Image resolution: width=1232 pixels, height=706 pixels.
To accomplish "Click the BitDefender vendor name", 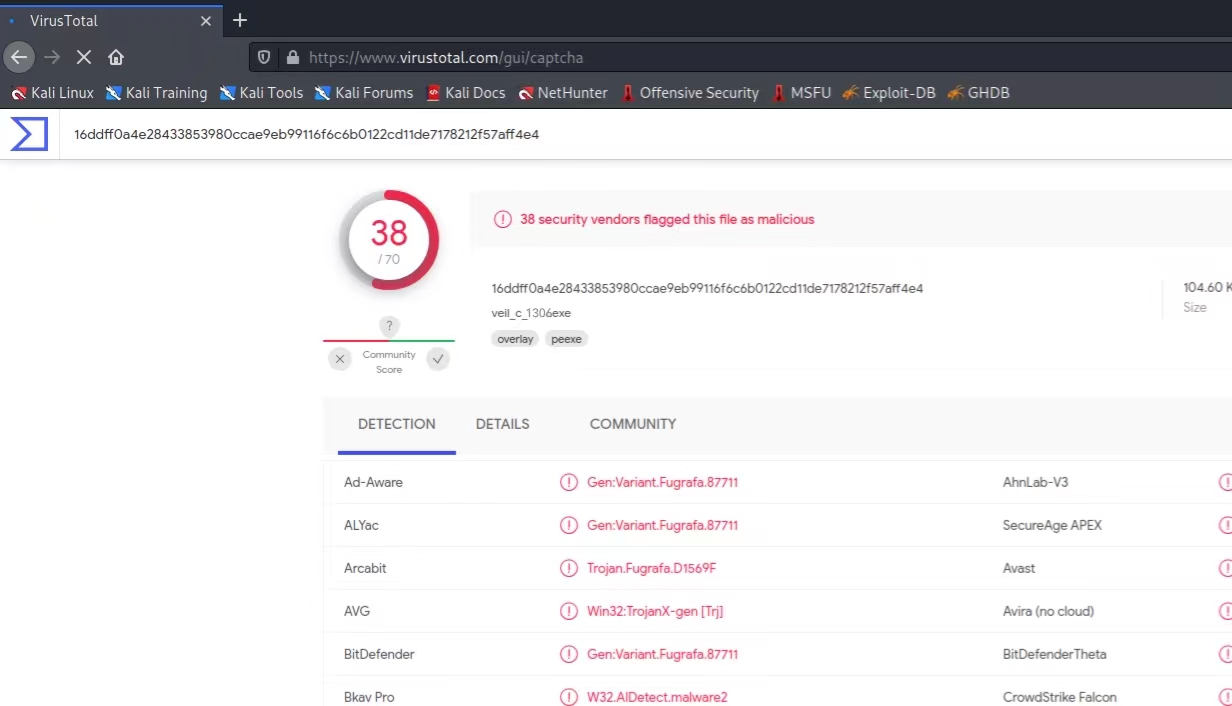I will pyautogui.click(x=379, y=654).
